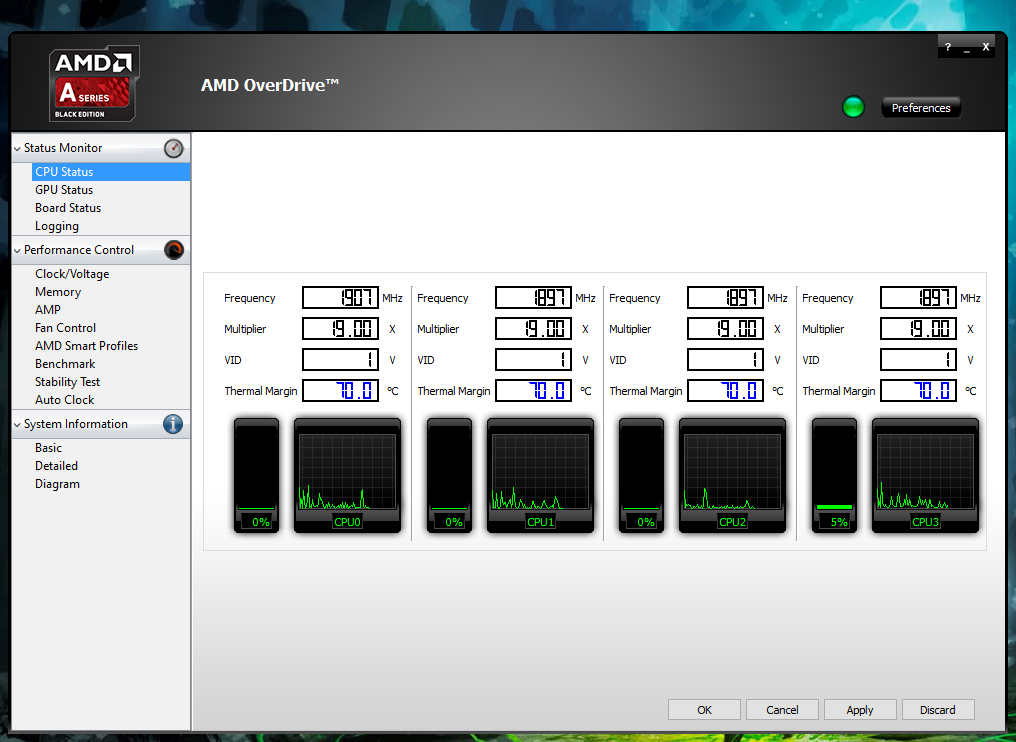Click the CPU0 multiplier 19.00 field

pos(340,329)
